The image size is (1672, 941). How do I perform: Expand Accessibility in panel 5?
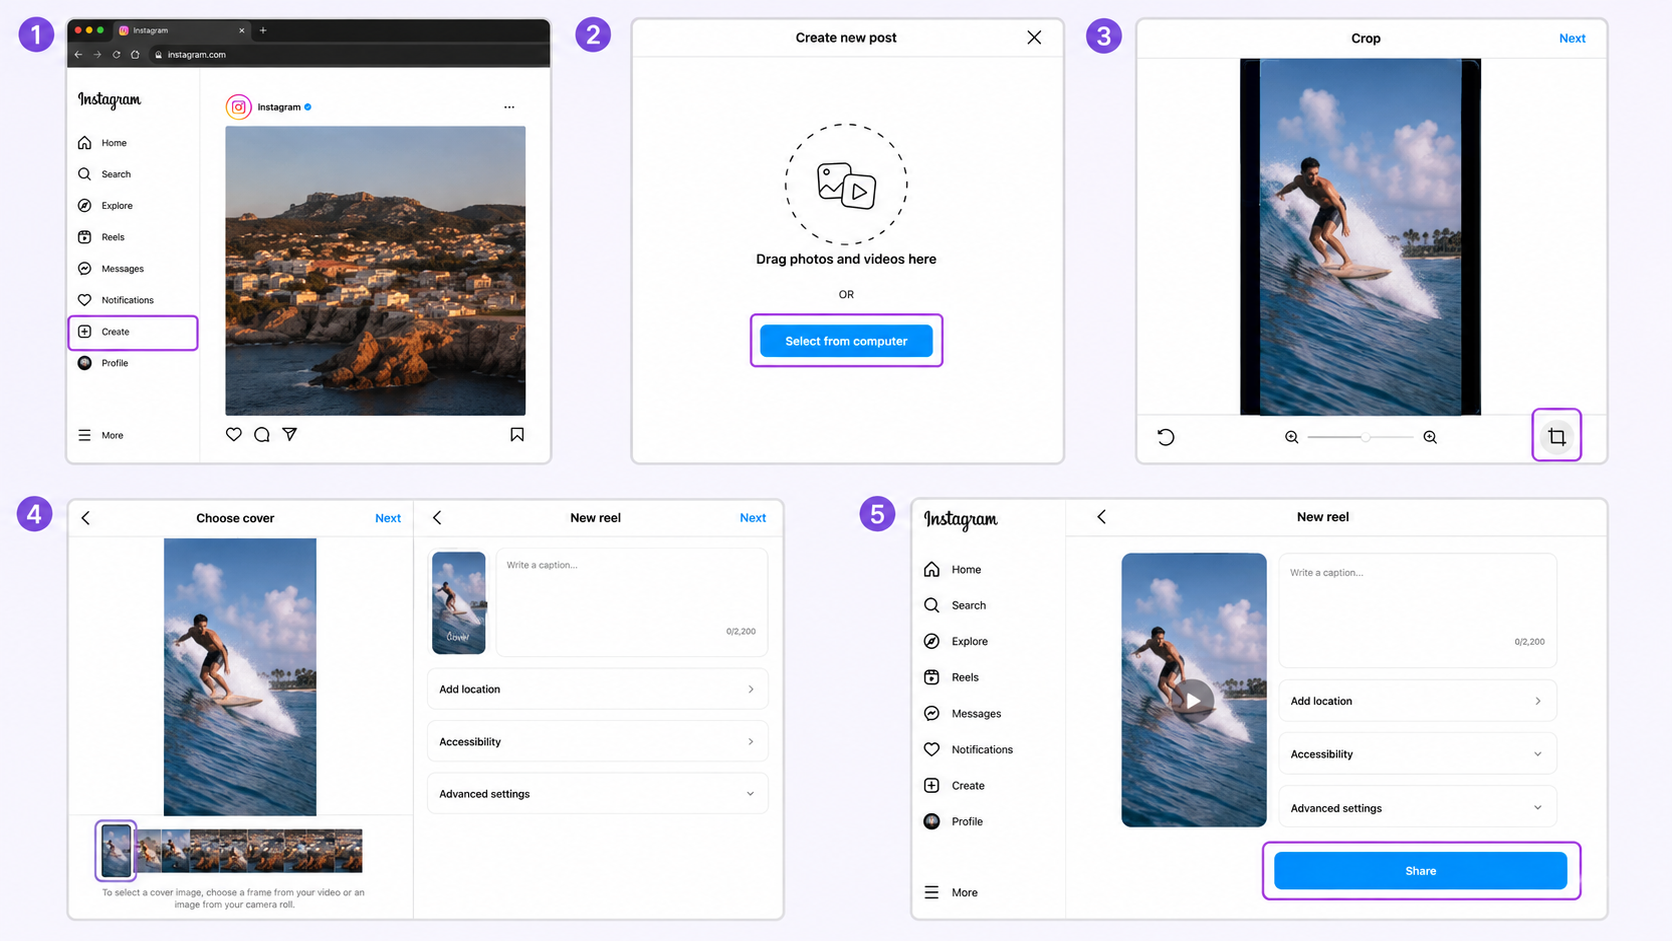coord(1418,754)
